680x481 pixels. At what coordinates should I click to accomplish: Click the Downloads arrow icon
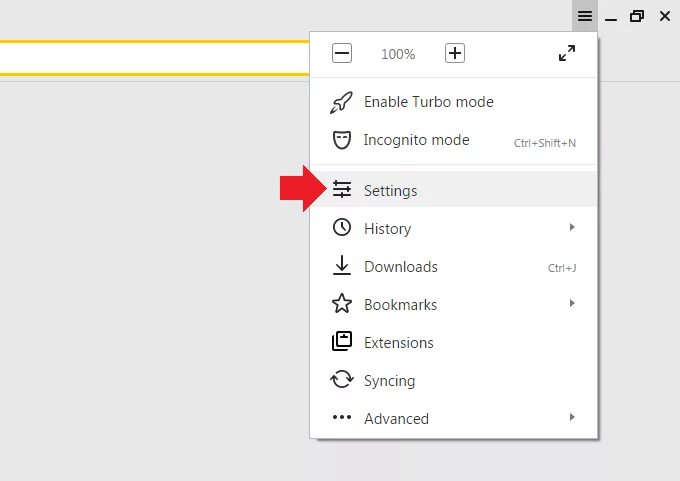[x=342, y=265]
